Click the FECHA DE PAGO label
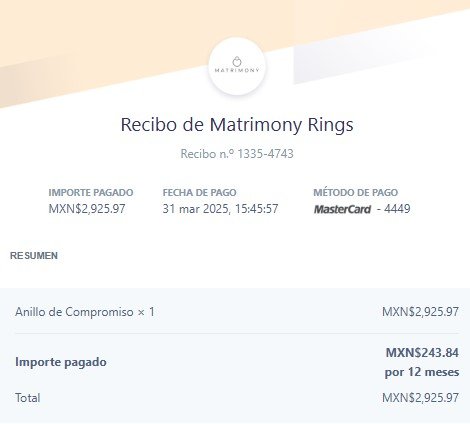Image resolution: width=470 pixels, height=424 pixels. (x=199, y=192)
